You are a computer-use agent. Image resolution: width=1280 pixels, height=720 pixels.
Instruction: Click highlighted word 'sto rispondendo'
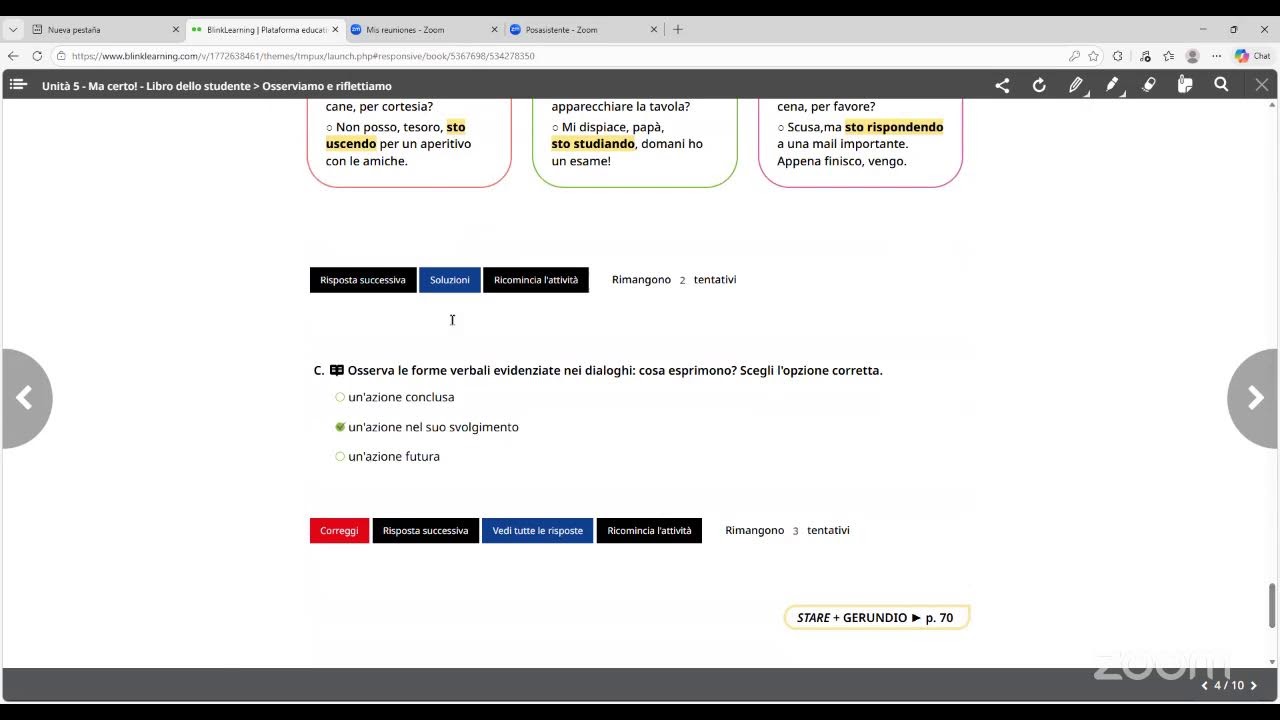pyautogui.click(x=894, y=127)
